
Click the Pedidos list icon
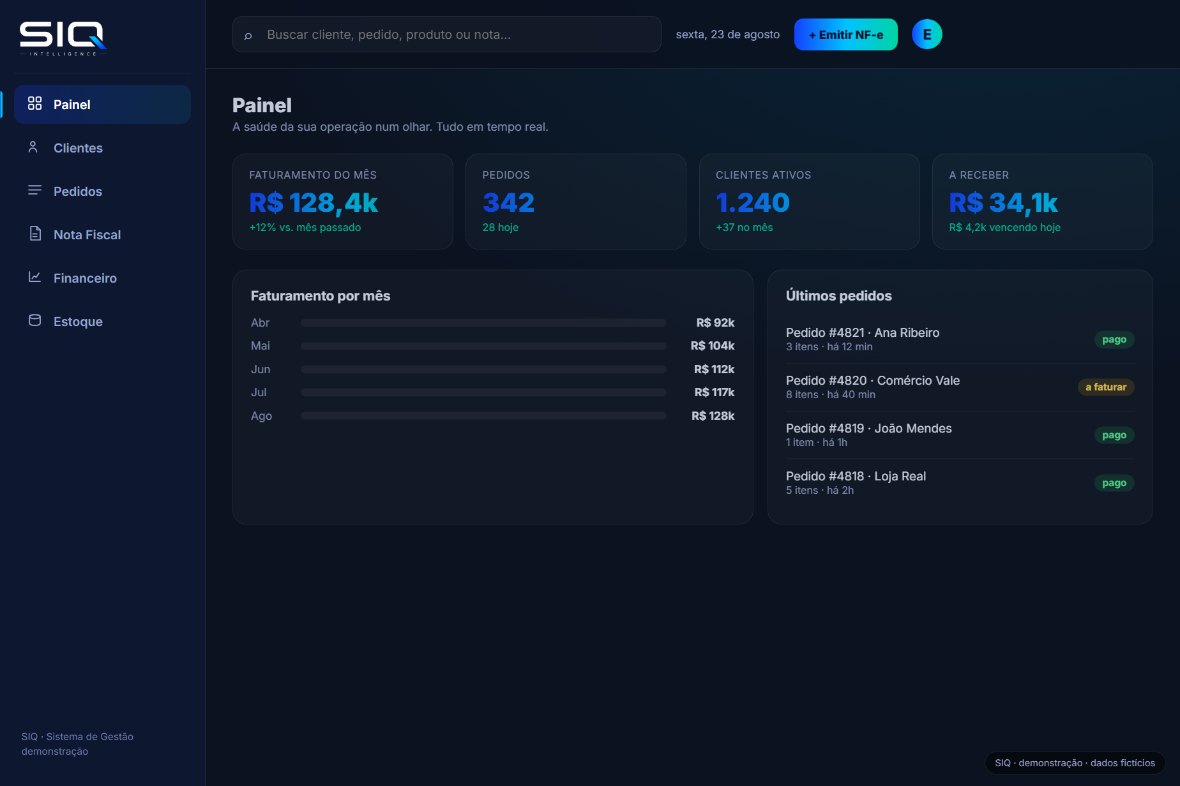(x=35, y=190)
